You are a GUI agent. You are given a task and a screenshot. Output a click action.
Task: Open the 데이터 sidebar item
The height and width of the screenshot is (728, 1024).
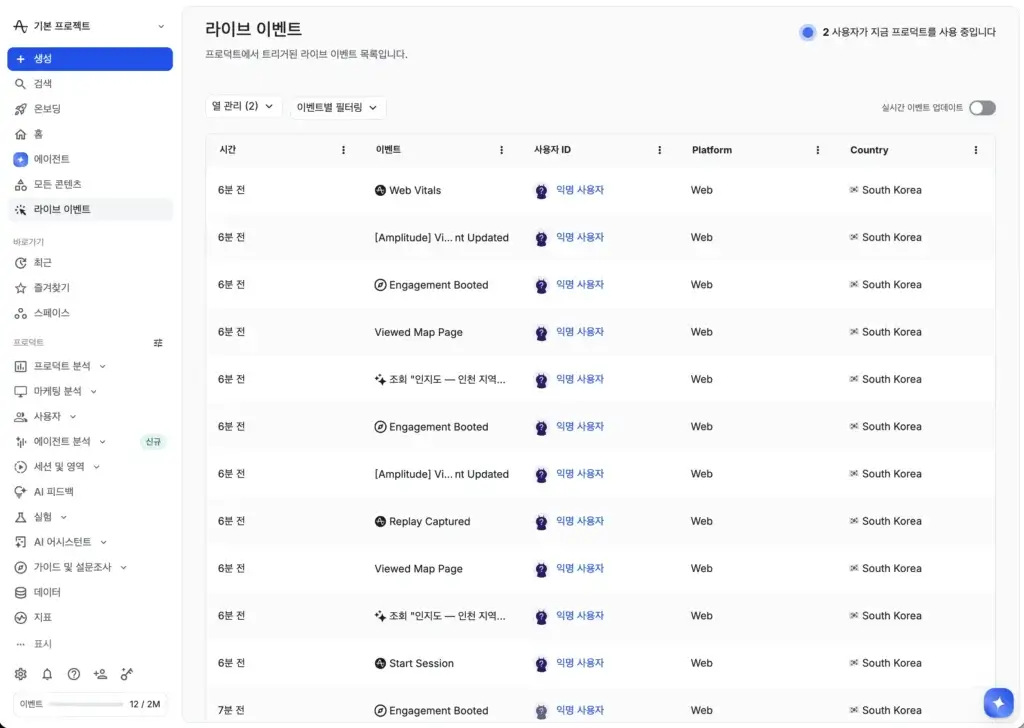[89, 592]
